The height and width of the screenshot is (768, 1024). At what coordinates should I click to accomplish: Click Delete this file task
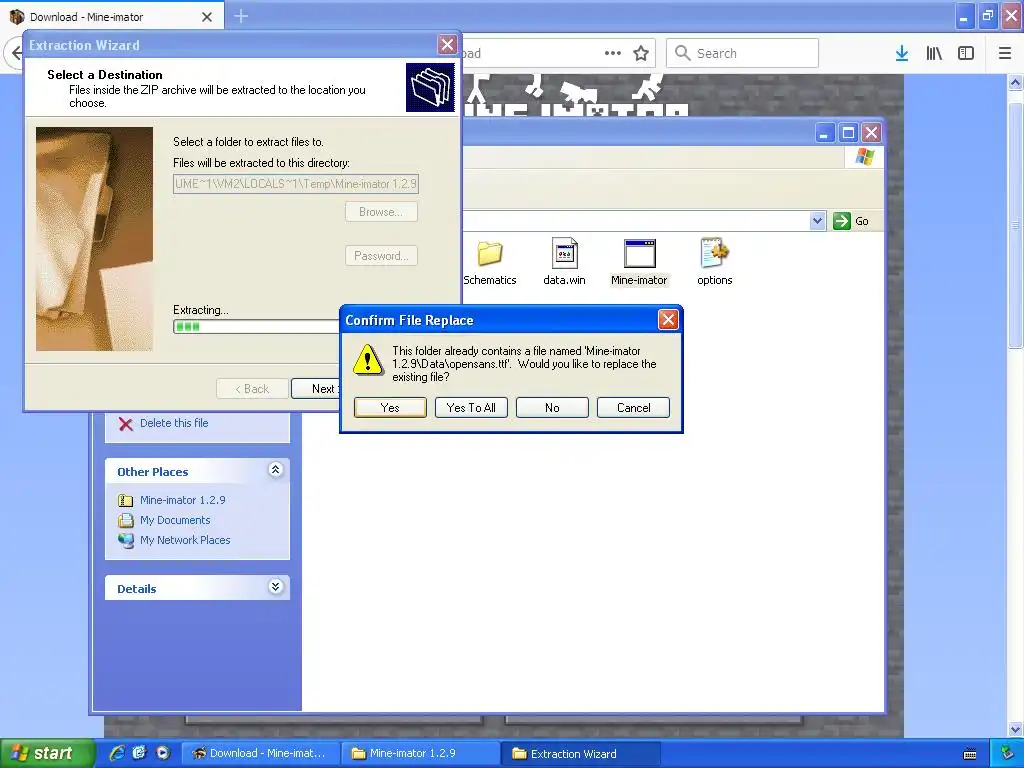coord(174,423)
